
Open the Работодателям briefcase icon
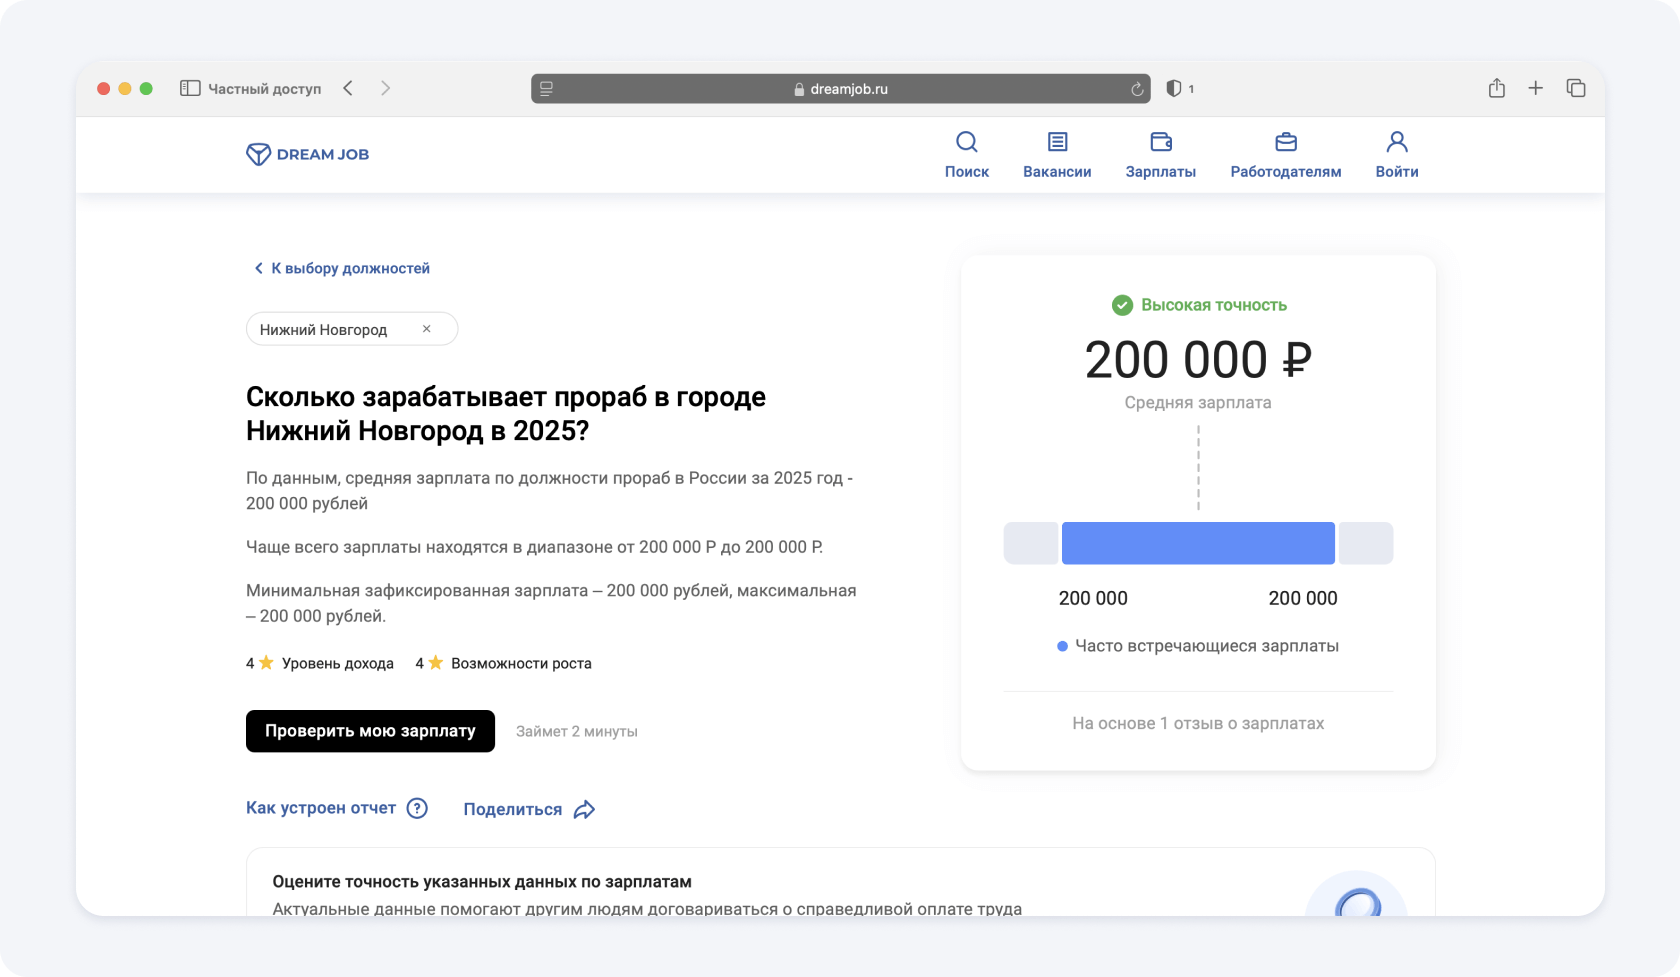(1286, 142)
